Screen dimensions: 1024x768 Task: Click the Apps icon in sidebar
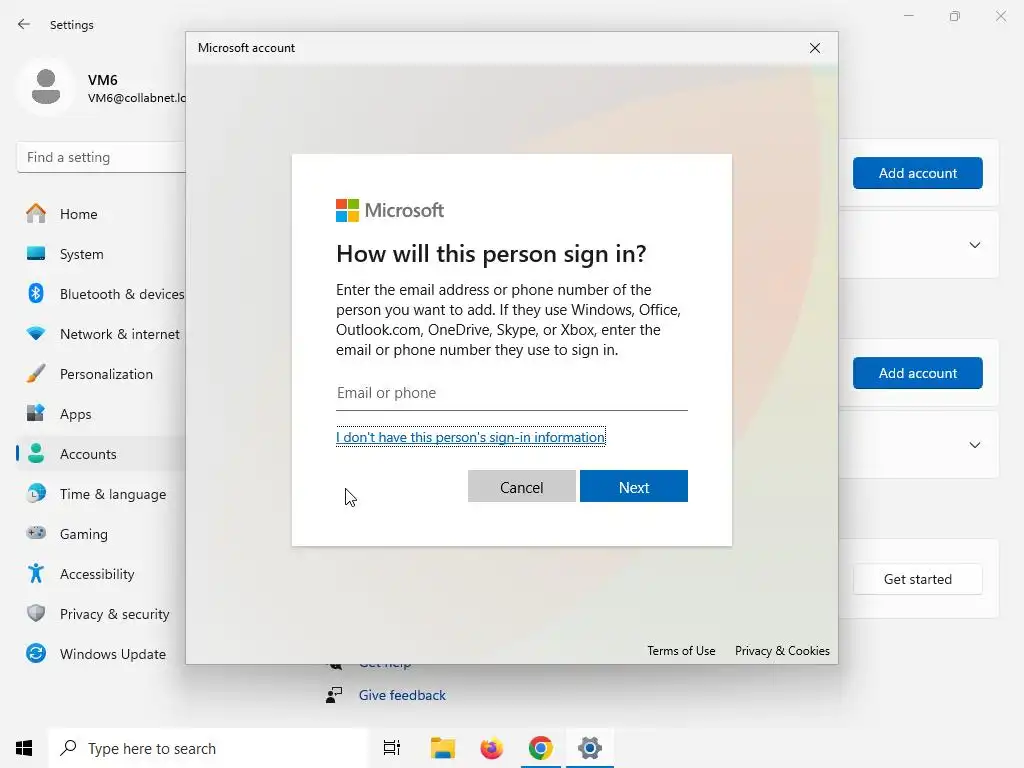[36, 413]
